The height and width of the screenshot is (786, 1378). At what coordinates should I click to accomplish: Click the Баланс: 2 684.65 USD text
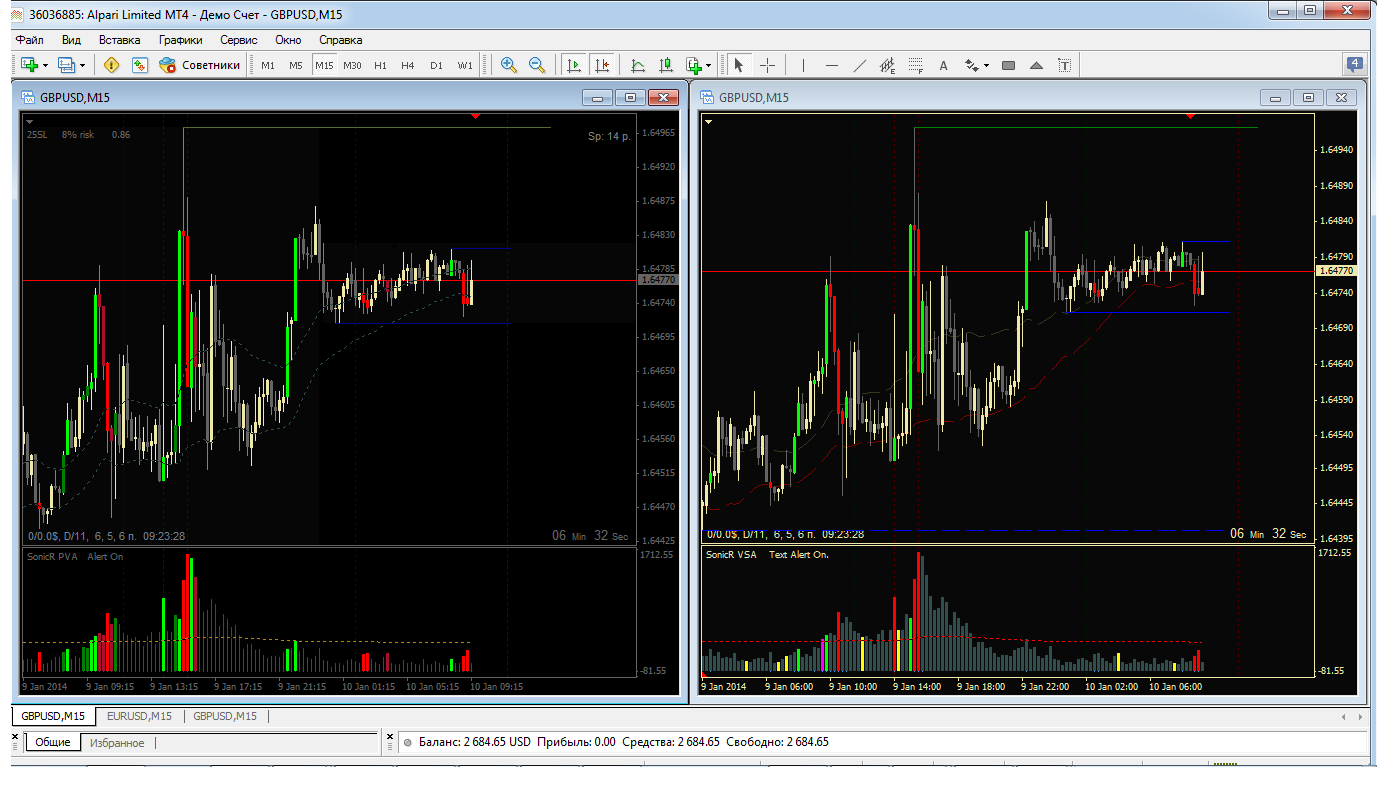coord(474,742)
